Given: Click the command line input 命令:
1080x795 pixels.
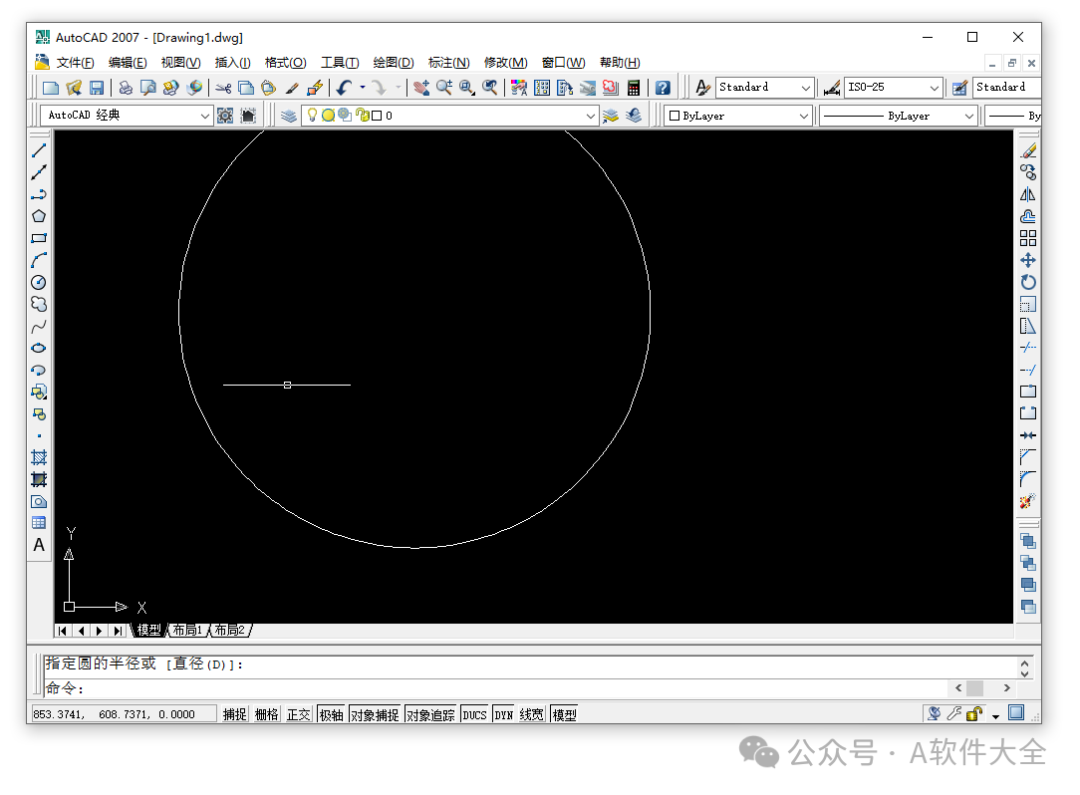Looking at the screenshot, I should click(496, 688).
